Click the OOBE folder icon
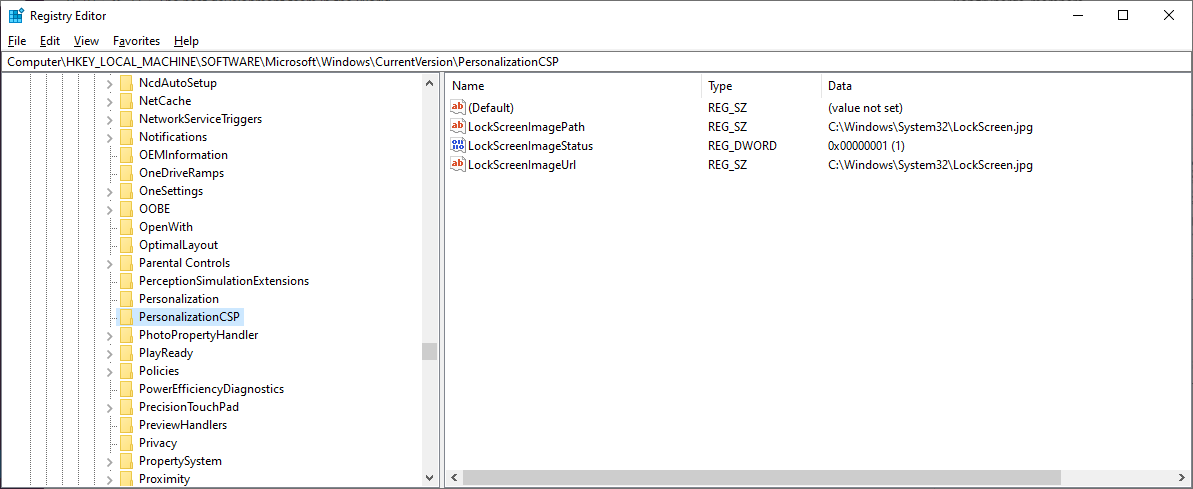 tap(126, 209)
